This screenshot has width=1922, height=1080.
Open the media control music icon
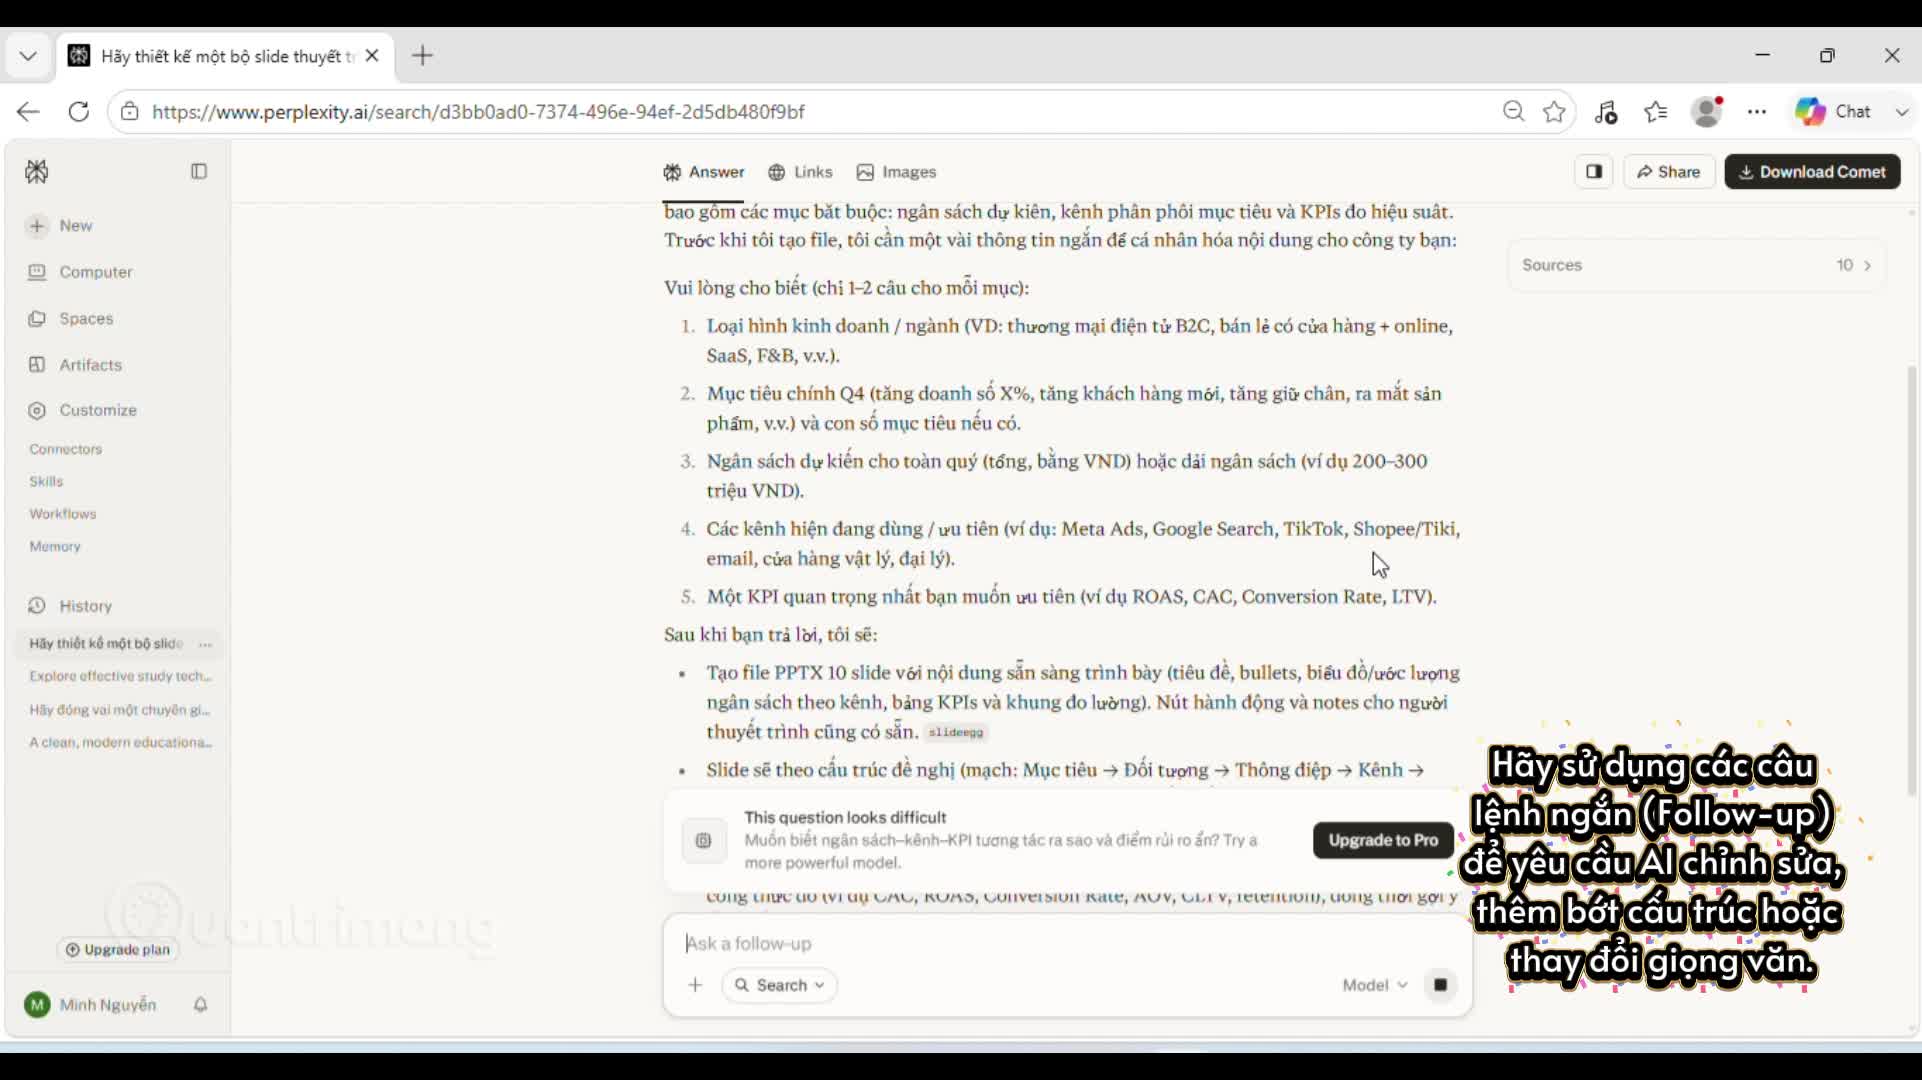(x=1606, y=112)
